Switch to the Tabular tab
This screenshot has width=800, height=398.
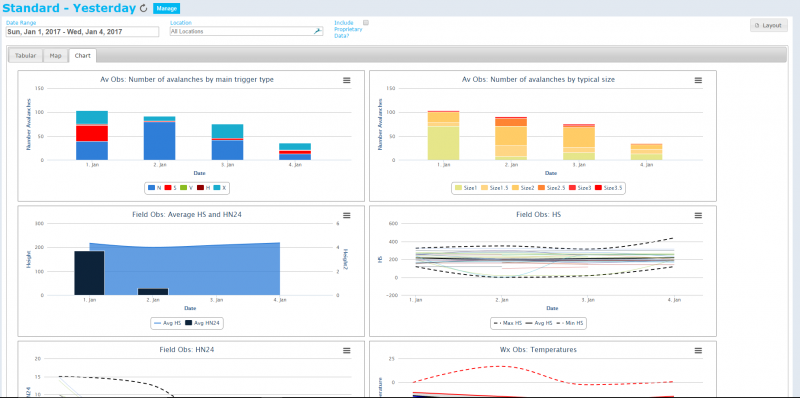(x=26, y=56)
